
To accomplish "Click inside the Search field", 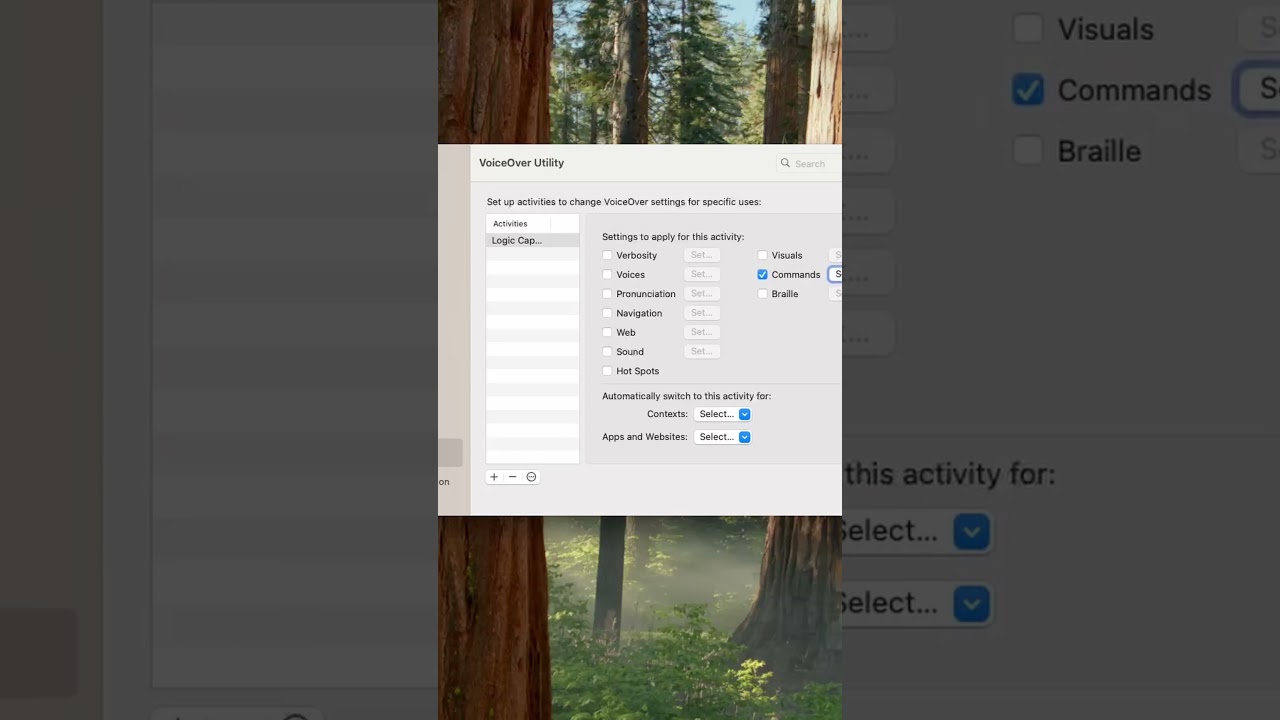I will pyautogui.click(x=812, y=163).
